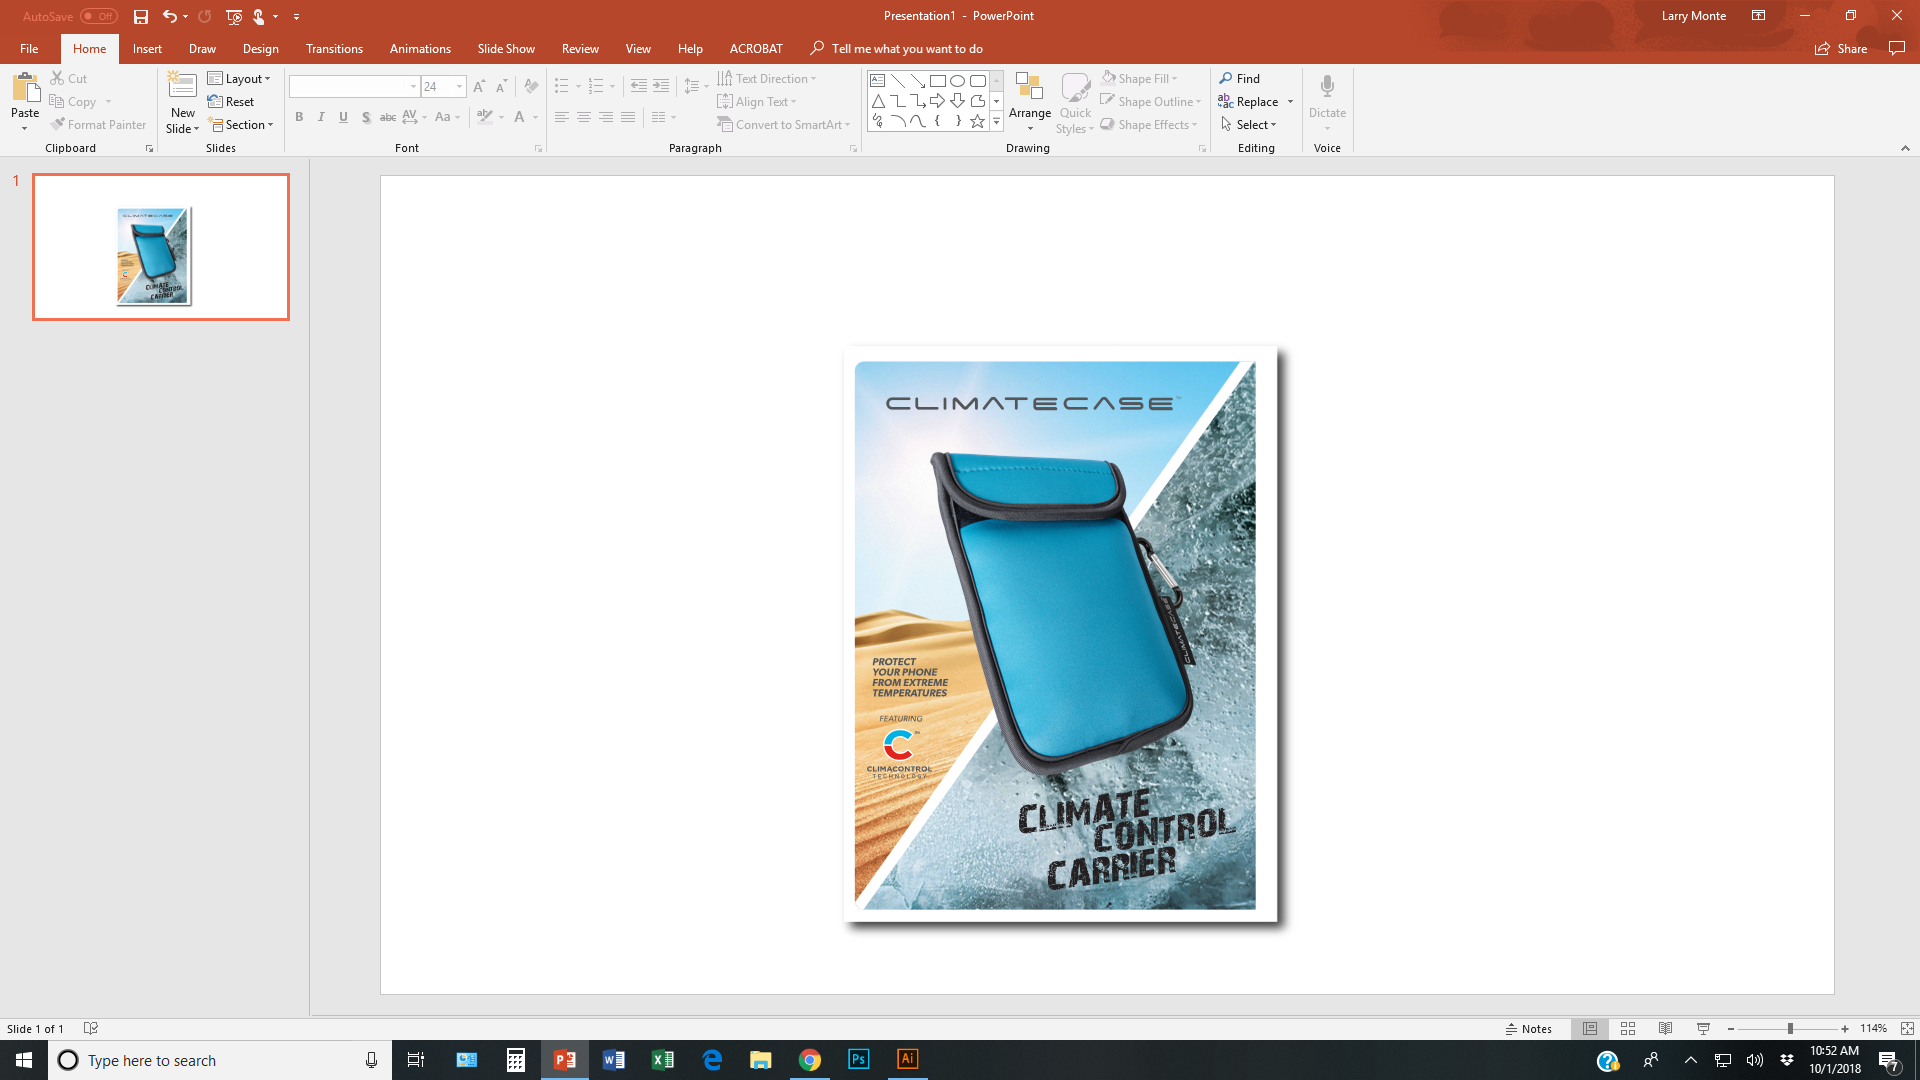Click the Find button

1240,78
